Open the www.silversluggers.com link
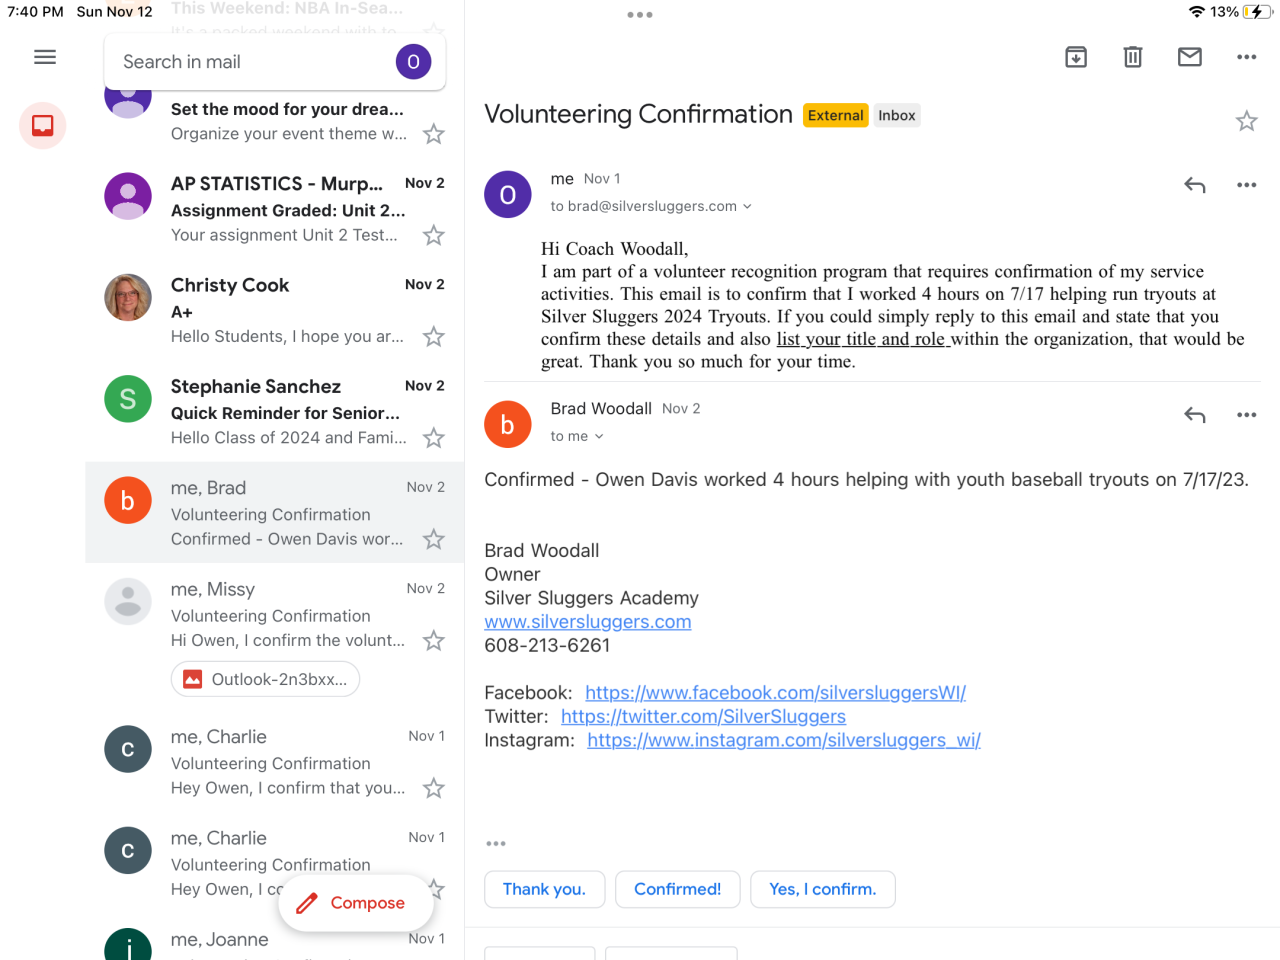Screen dimensions: 1280x960 [588, 622]
